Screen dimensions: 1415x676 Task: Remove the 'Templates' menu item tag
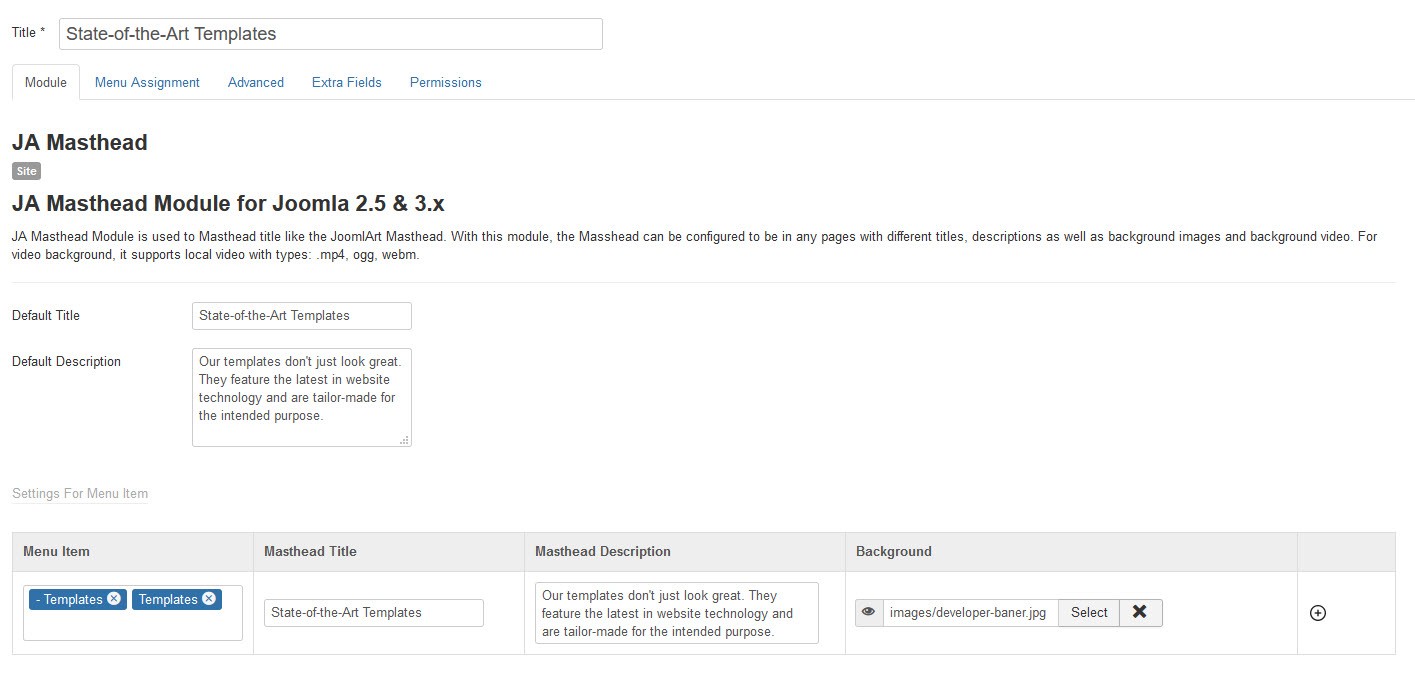click(209, 599)
